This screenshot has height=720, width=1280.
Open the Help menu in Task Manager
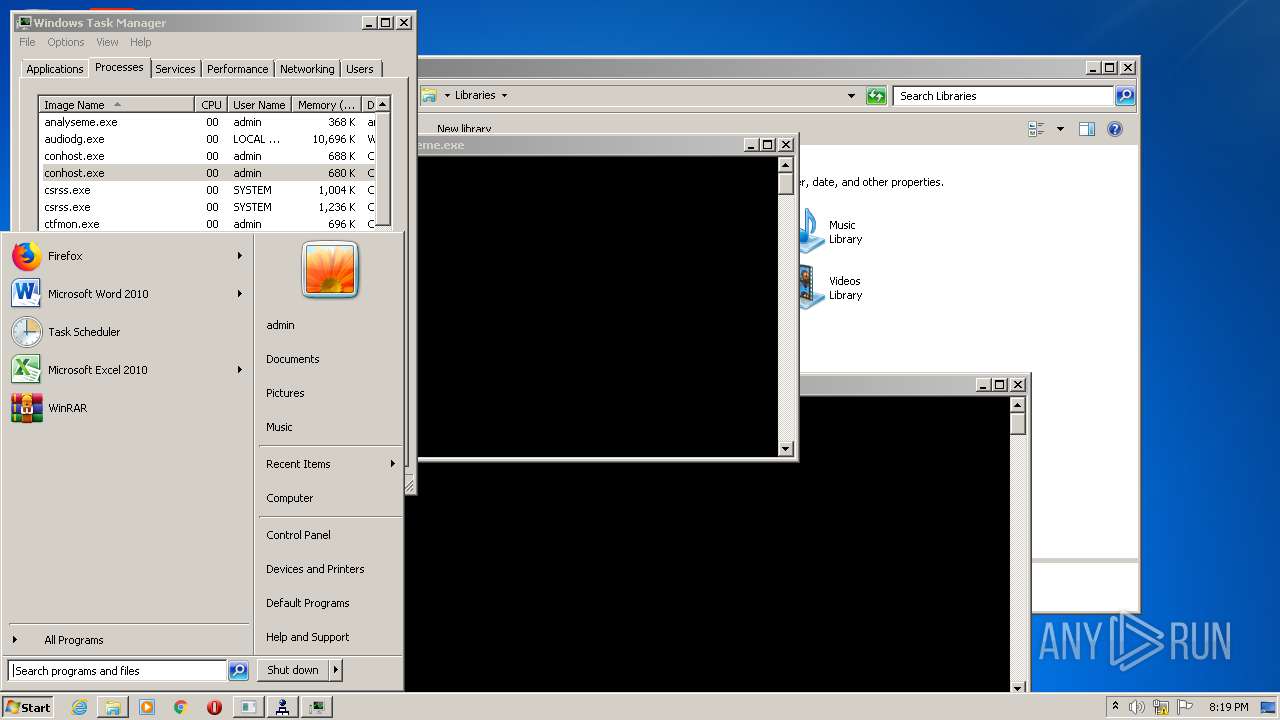140,42
